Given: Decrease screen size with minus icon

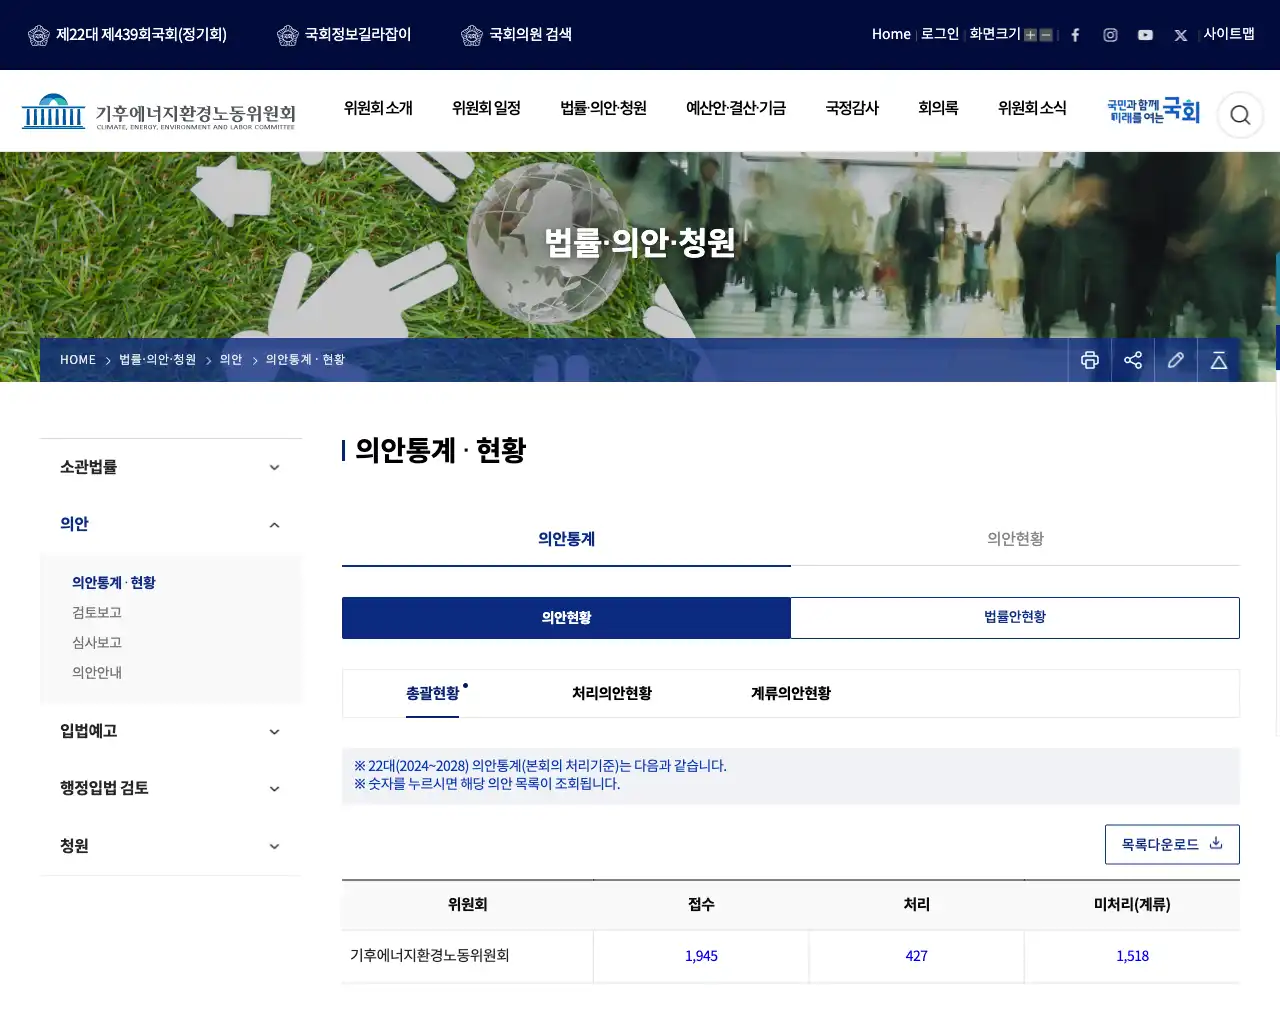Looking at the screenshot, I should pyautogui.click(x=1046, y=35).
